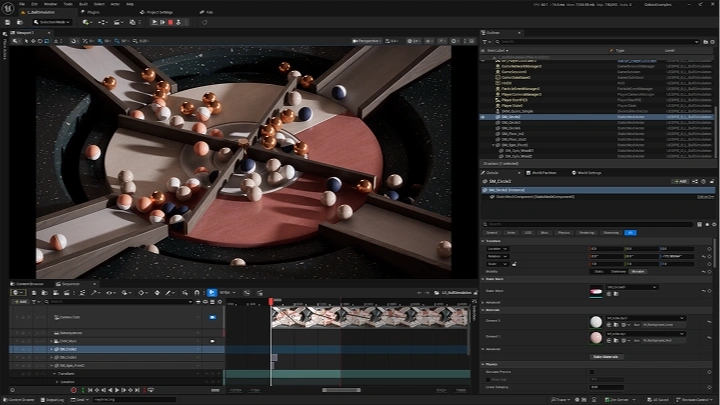Click the Eject from player icon
The width and height of the screenshot is (720, 405).
pos(178,22)
